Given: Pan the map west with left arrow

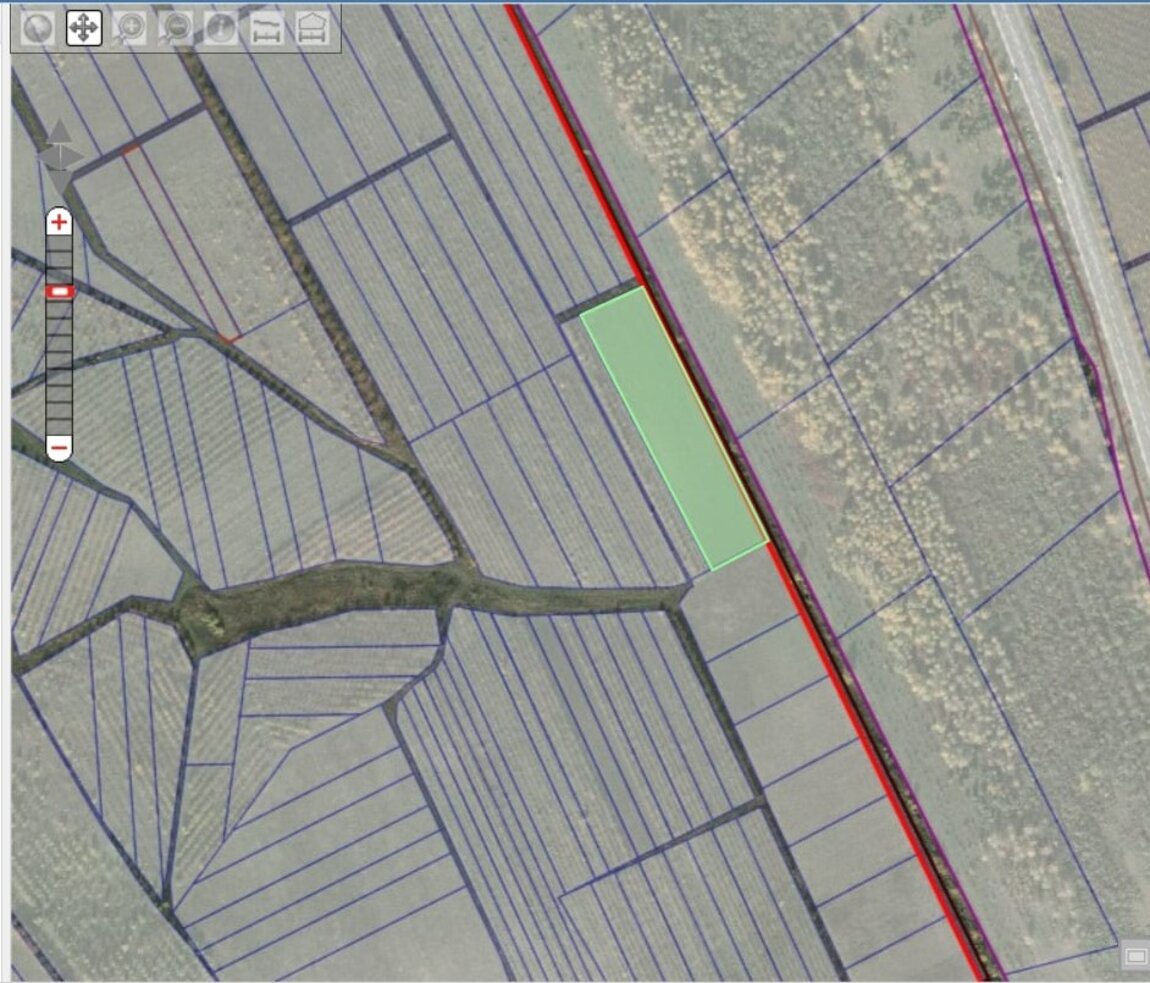Looking at the screenshot, I should point(44,157).
